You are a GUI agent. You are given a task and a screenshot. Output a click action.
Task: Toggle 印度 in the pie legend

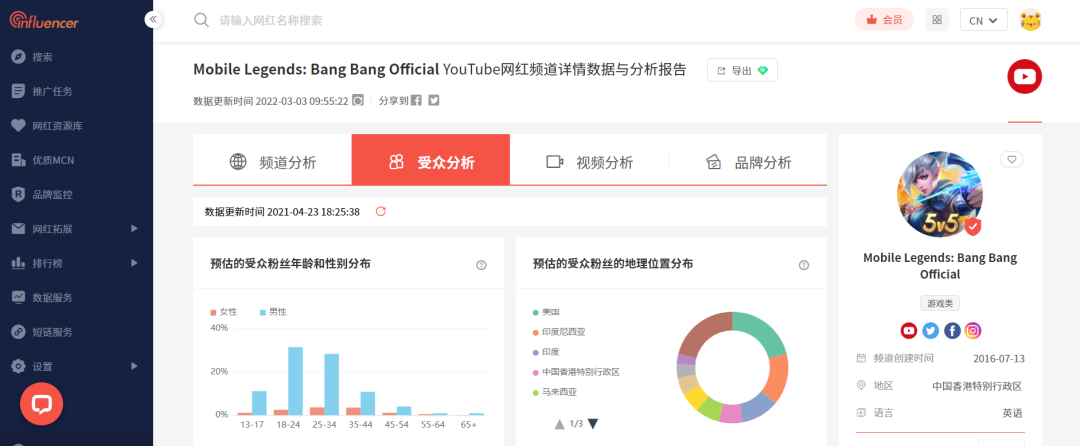click(546, 352)
